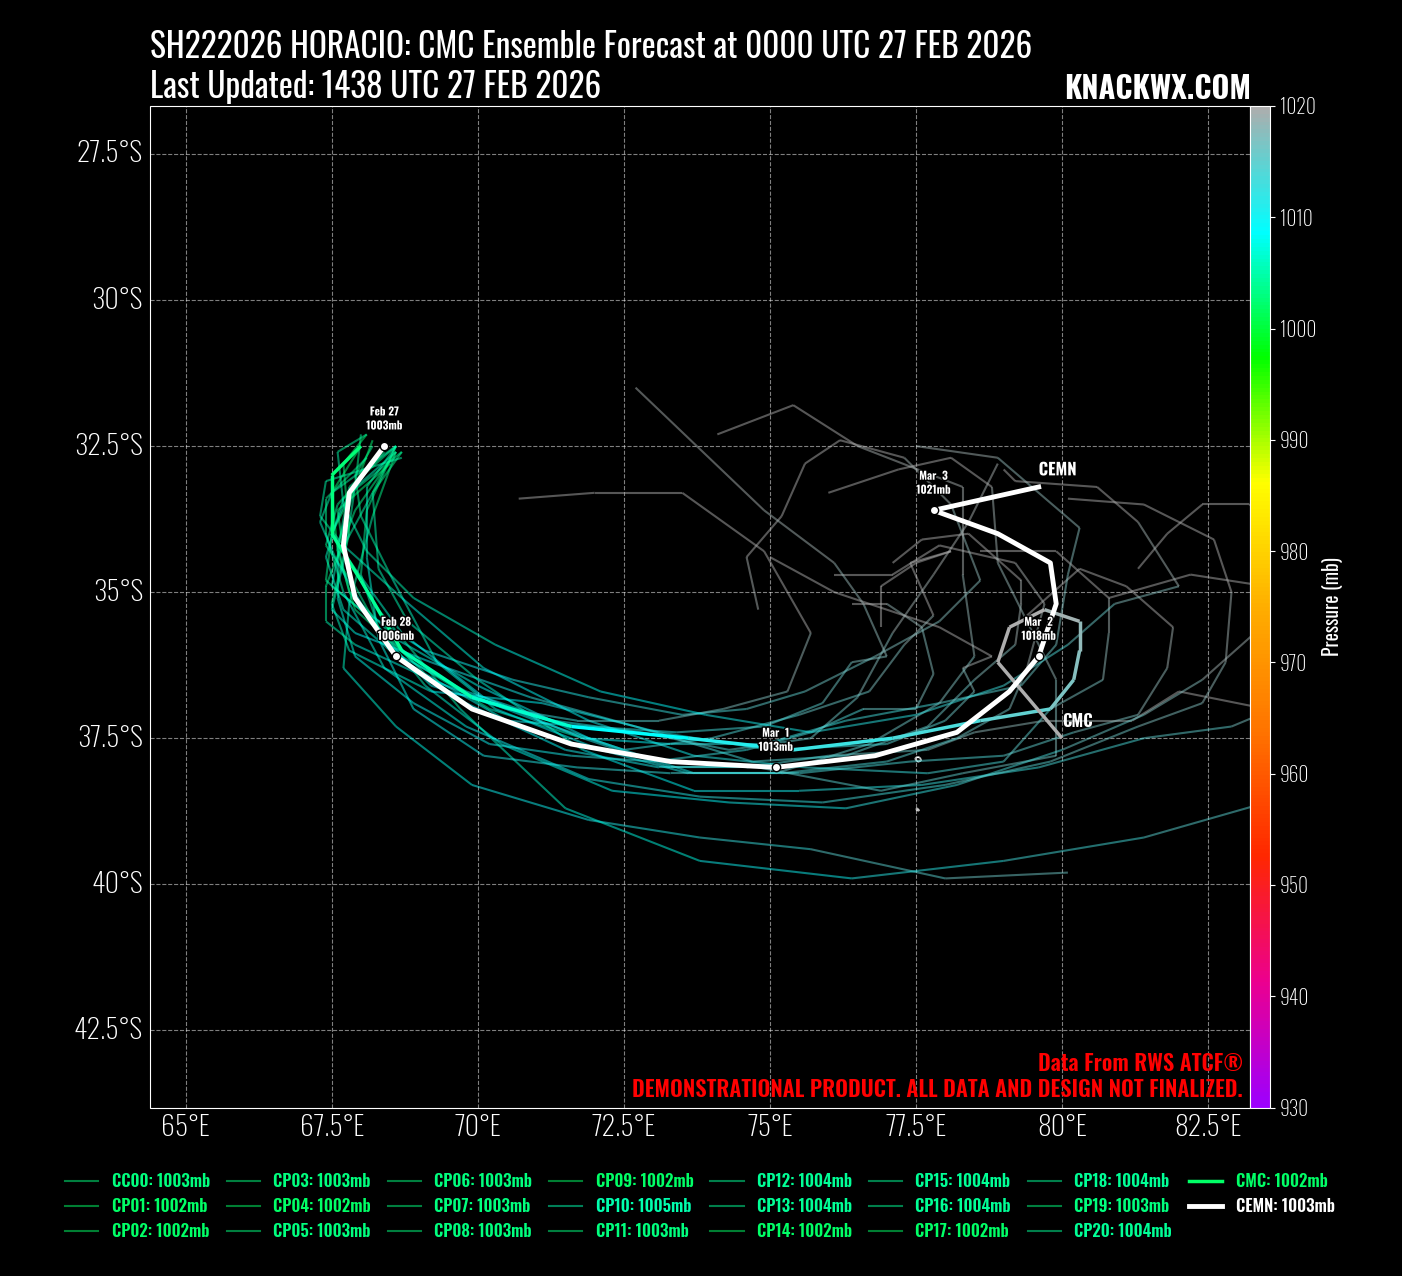Open the KNACKWX.COM watermark link
Image resolution: width=1402 pixels, height=1276 pixels.
click(1157, 88)
